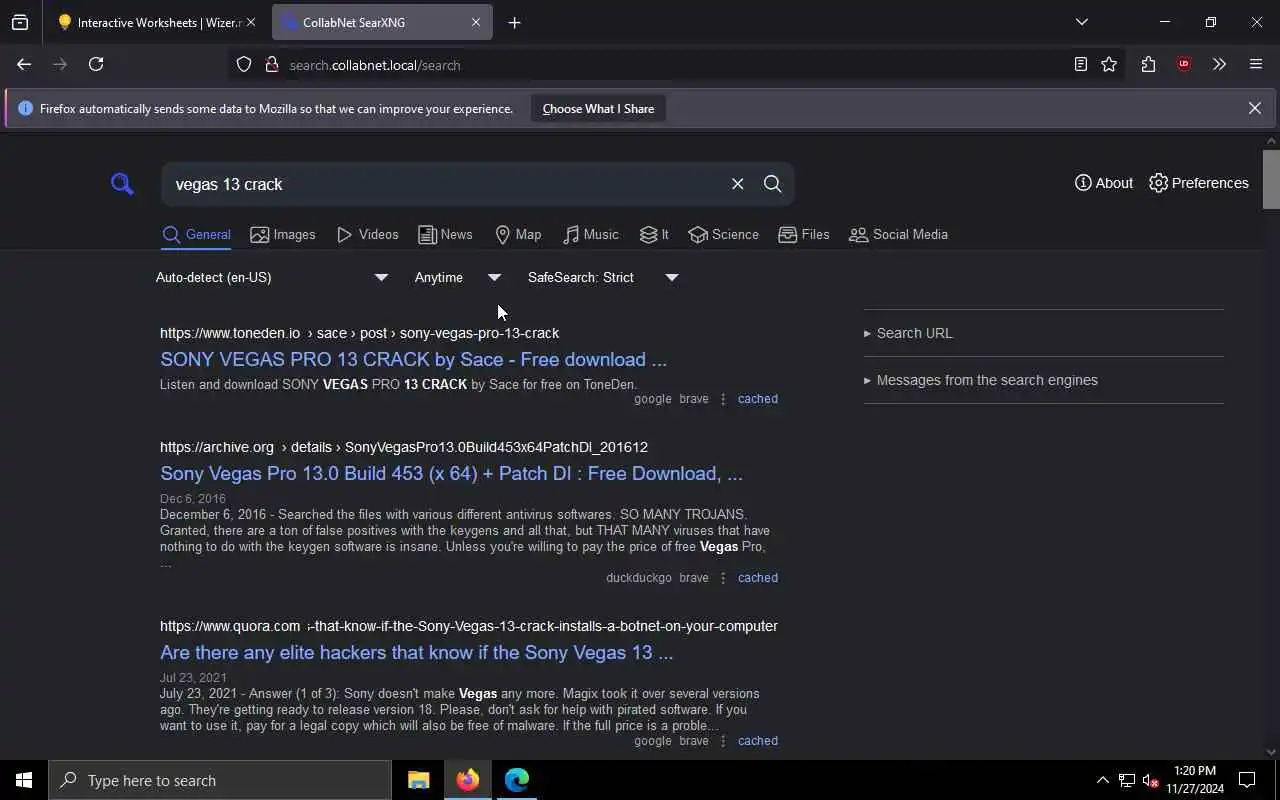The width and height of the screenshot is (1280, 800).
Task: Open the Auto-detect language dropdown
Action: 272,277
